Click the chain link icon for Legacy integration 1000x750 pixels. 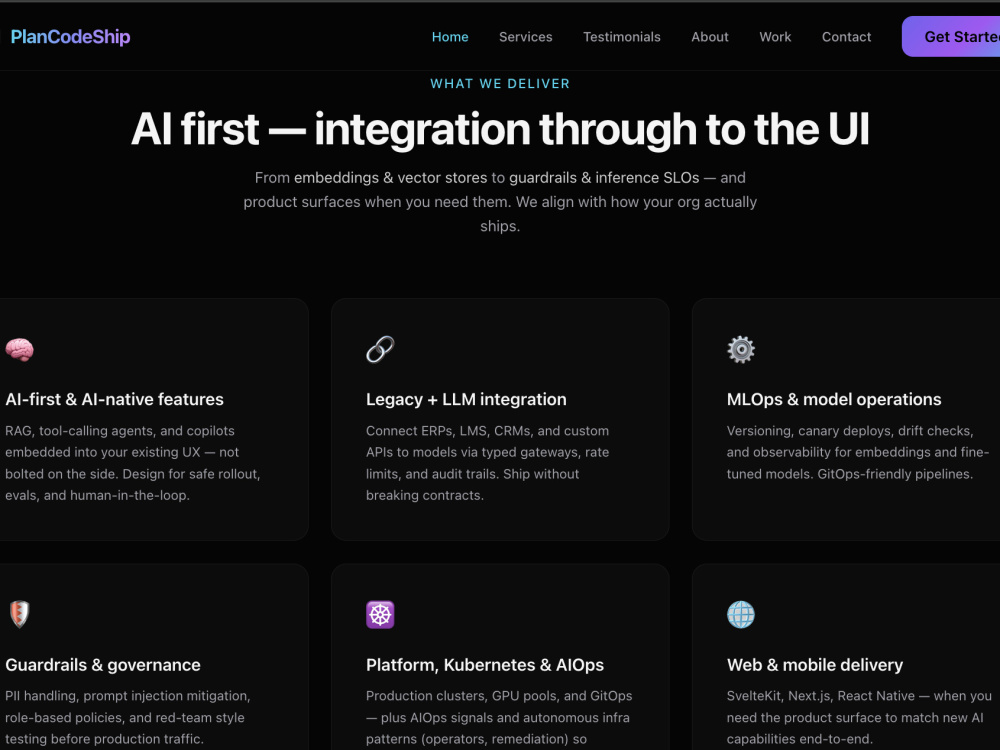click(380, 349)
